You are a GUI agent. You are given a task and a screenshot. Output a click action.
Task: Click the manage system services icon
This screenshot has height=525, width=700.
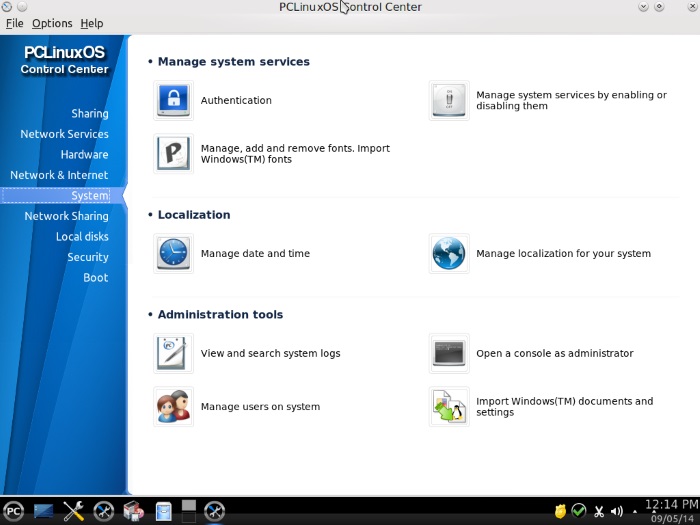tap(448, 100)
